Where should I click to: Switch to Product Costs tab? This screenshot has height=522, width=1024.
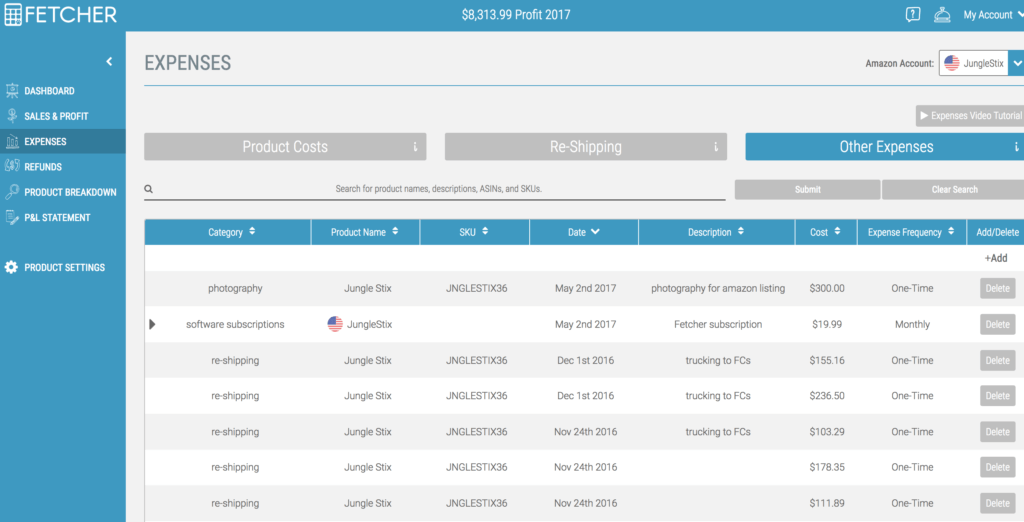[285, 147]
